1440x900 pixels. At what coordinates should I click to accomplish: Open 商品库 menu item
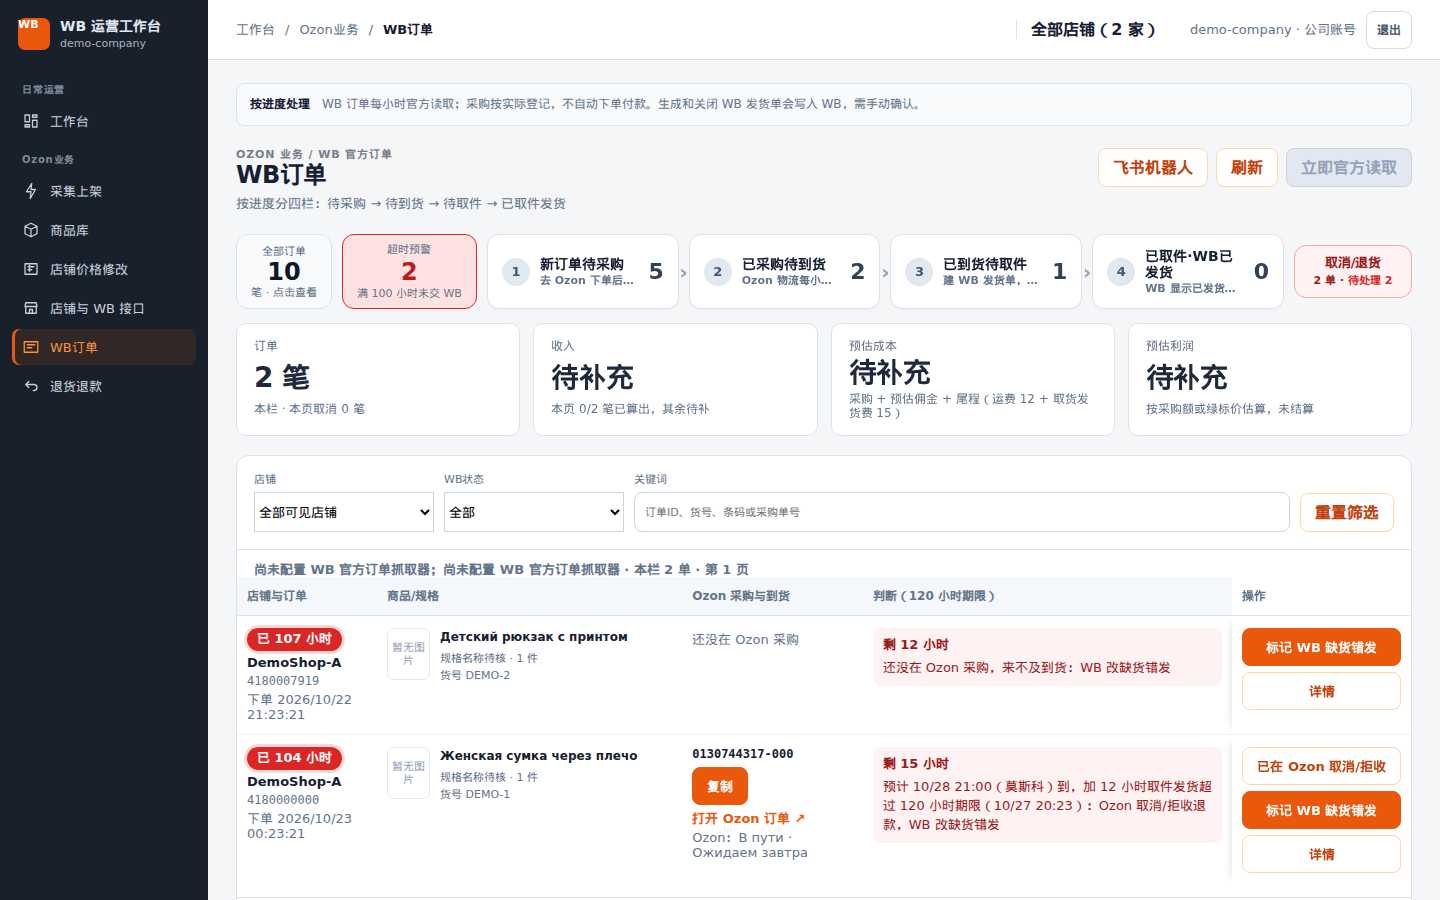pos(104,230)
